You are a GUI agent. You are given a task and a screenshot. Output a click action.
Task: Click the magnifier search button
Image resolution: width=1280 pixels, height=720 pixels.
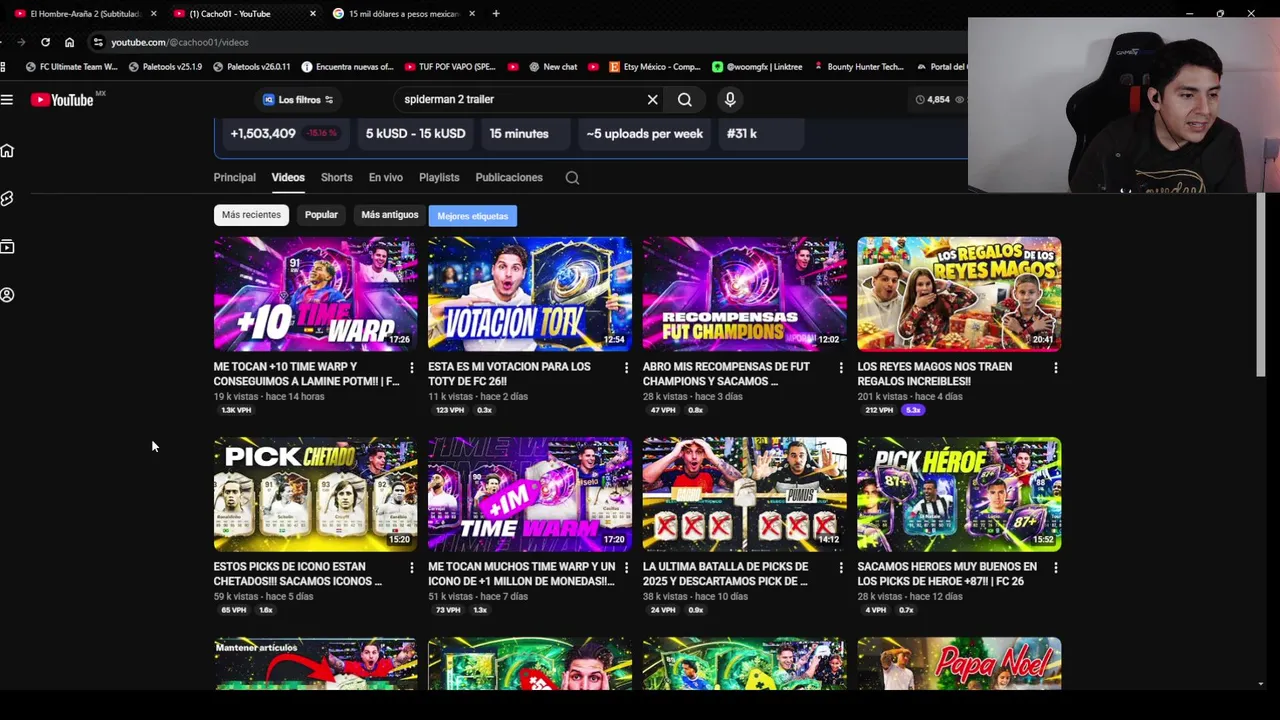pyautogui.click(x=685, y=99)
